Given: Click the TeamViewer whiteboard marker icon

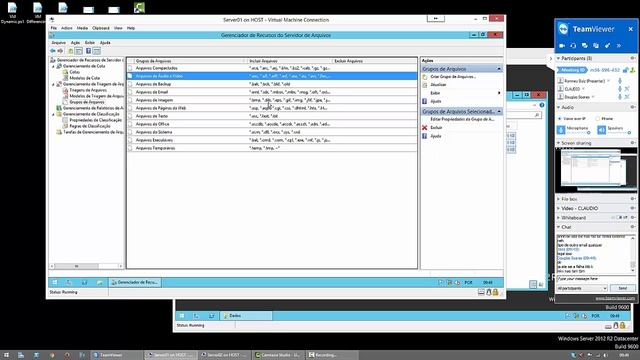Looking at the screenshot, I should click(607, 45).
